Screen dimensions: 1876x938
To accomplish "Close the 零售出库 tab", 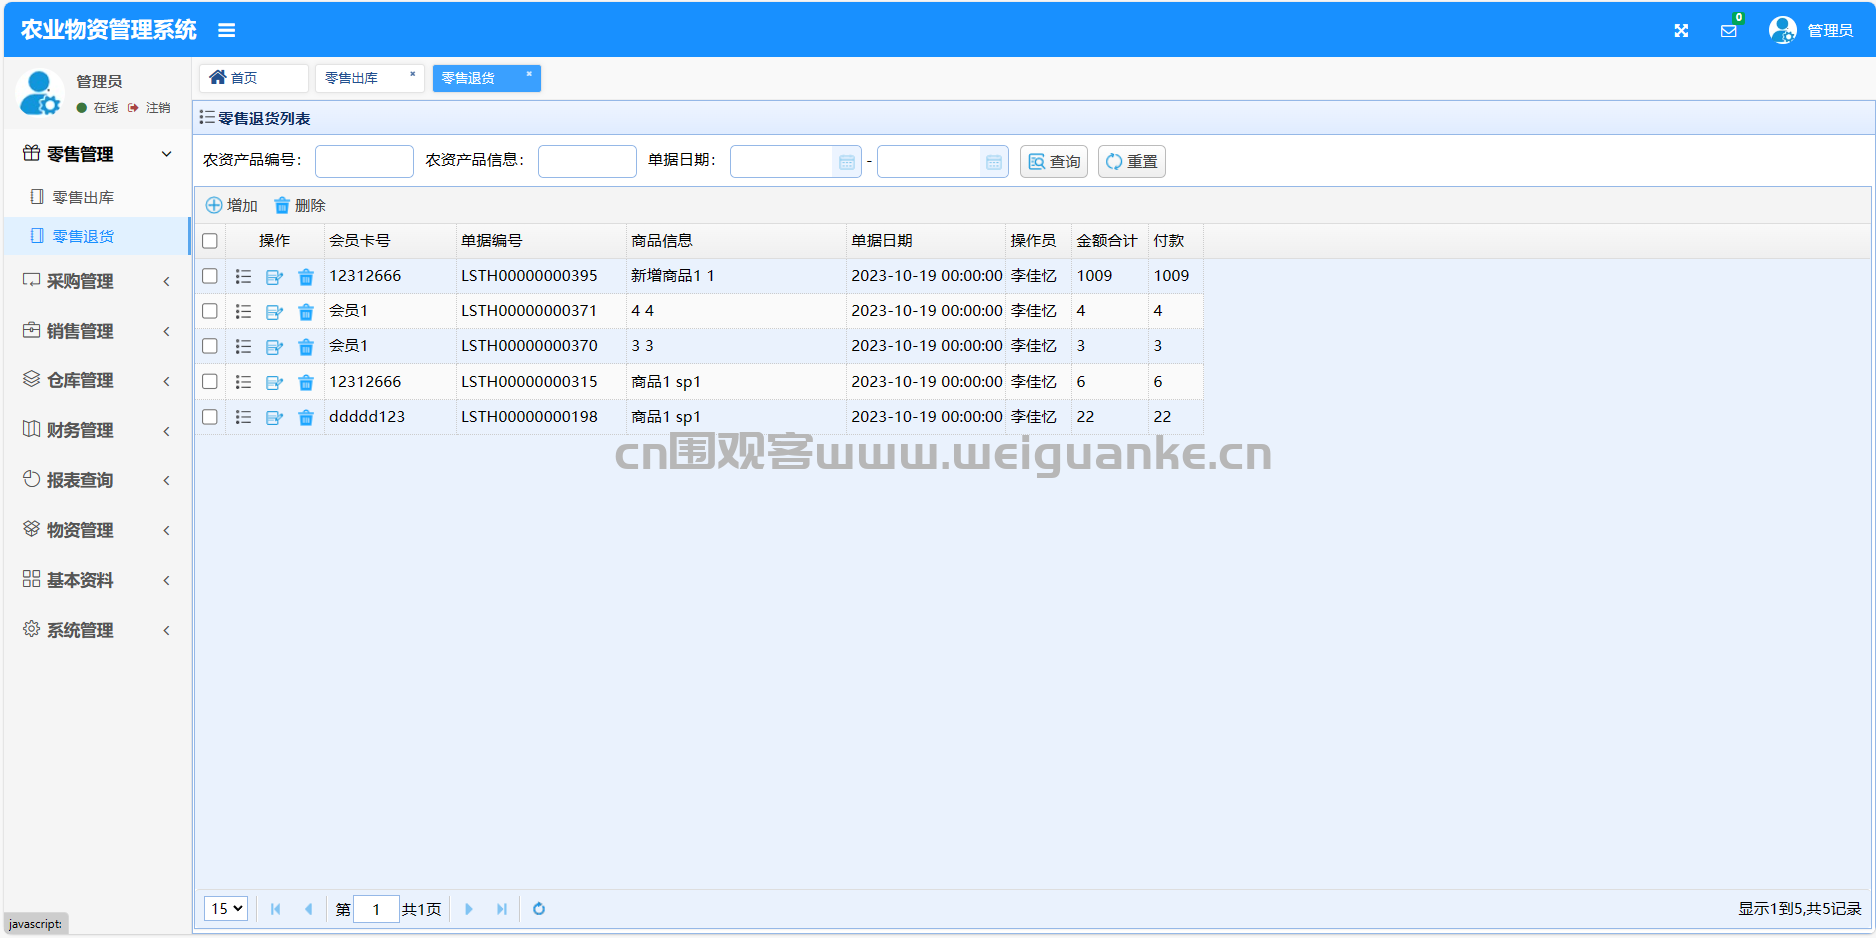I will pyautogui.click(x=412, y=74).
